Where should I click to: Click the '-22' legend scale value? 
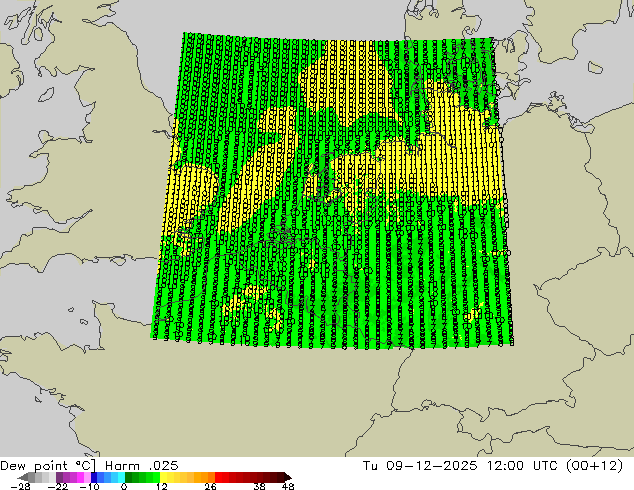[x=57, y=486]
